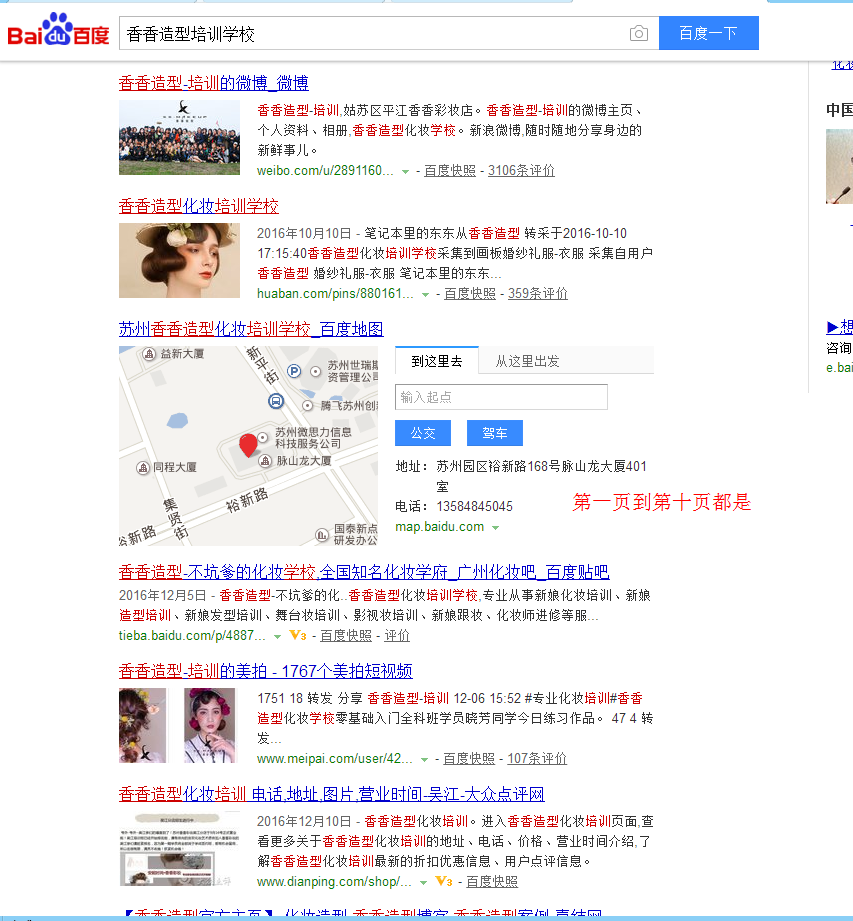Expand dropdown arrow next to meipai.com URL

click(424, 760)
